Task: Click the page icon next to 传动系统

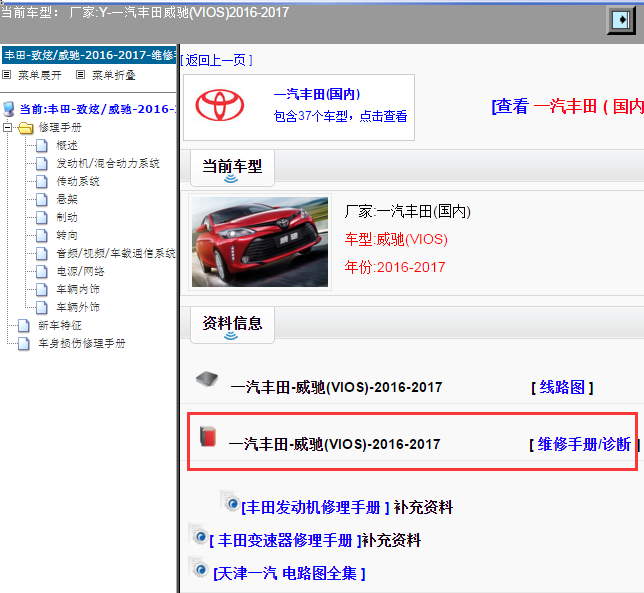Action: tap(41, 182)
